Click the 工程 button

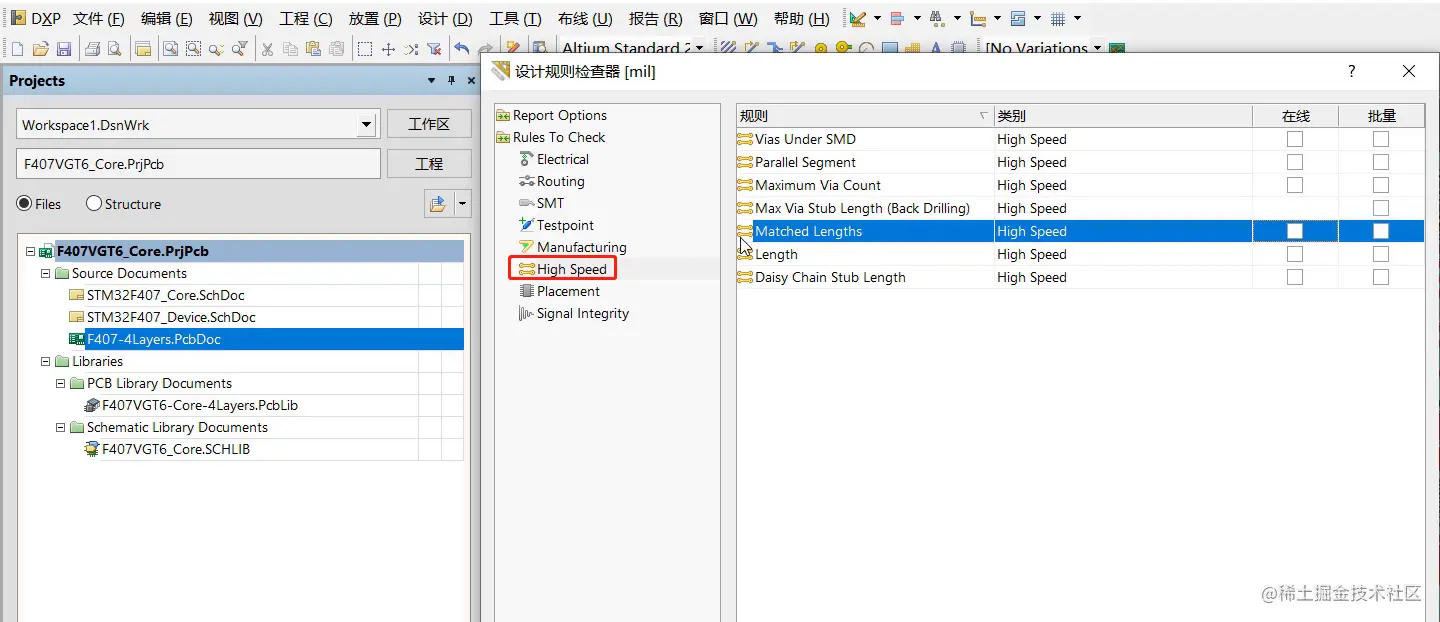[x=429, y=164]
